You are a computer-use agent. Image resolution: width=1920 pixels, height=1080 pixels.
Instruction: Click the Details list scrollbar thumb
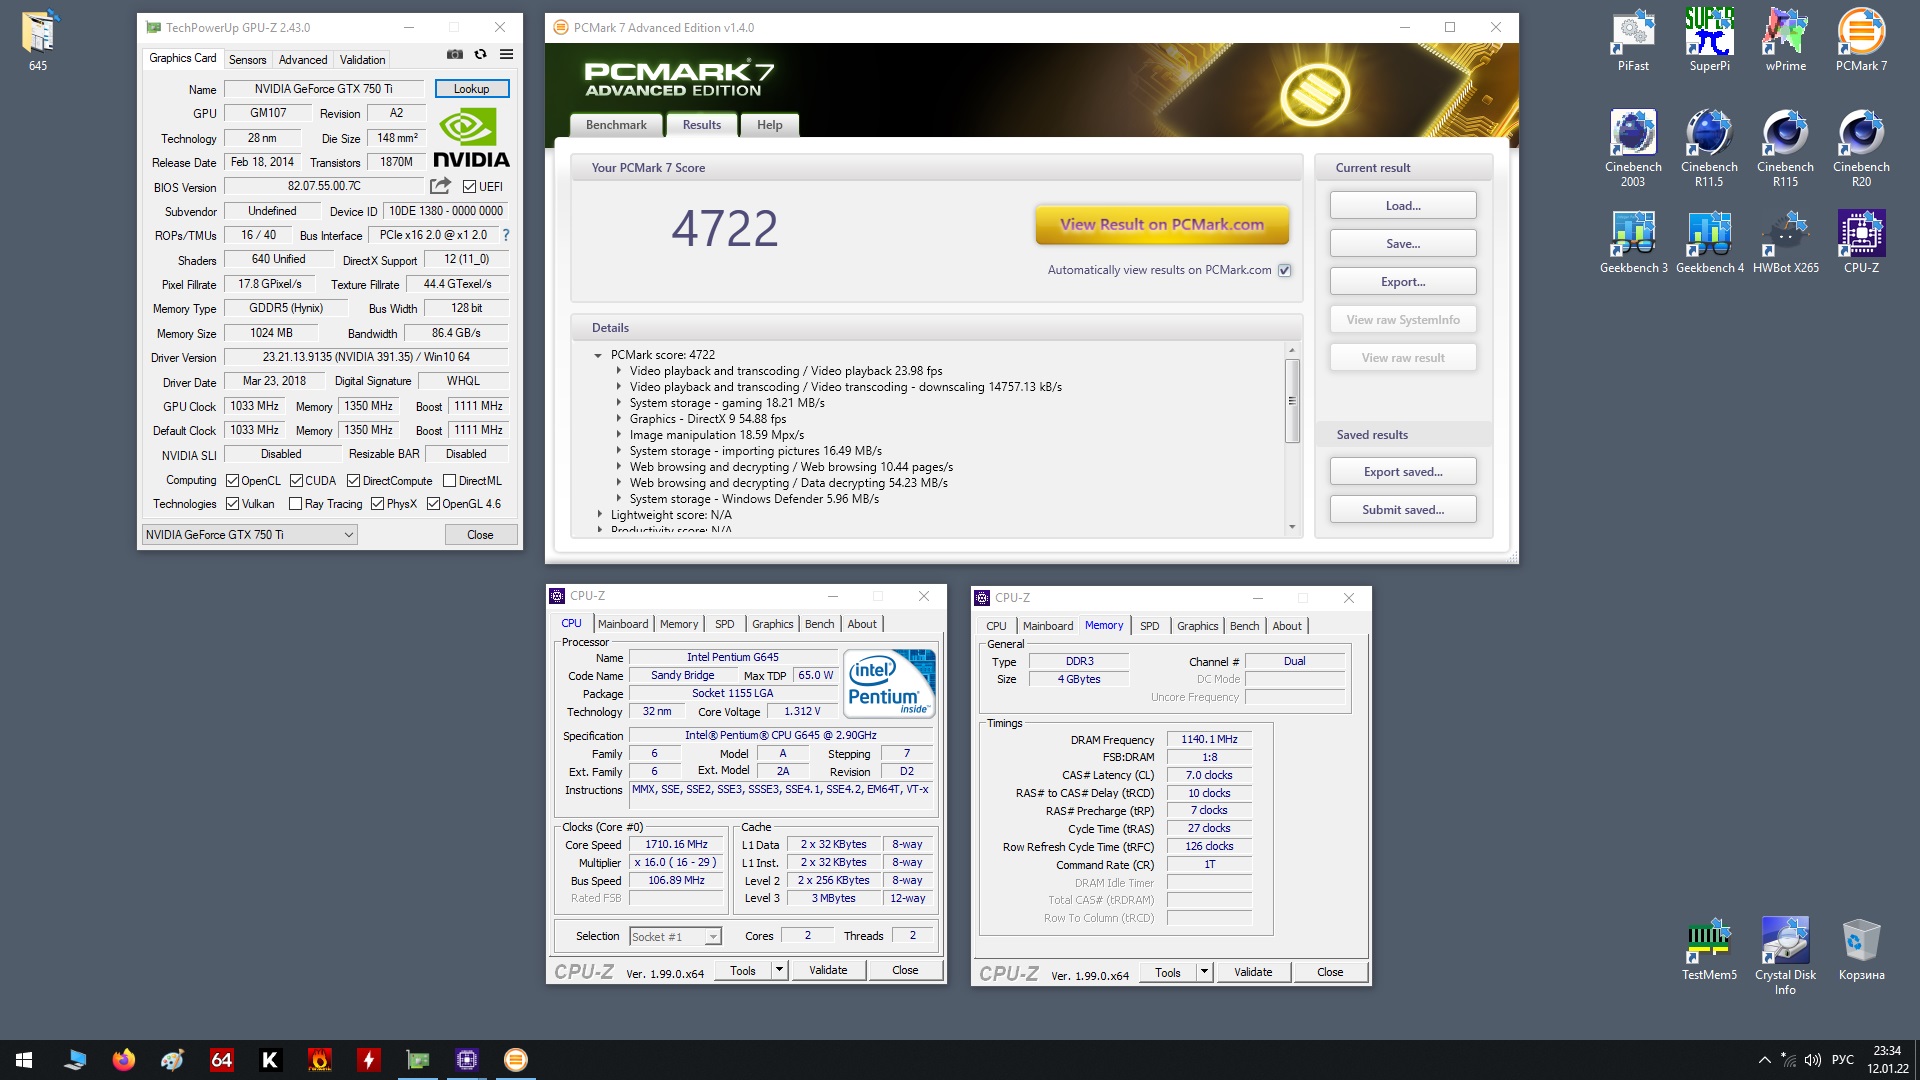[1292, 400]
